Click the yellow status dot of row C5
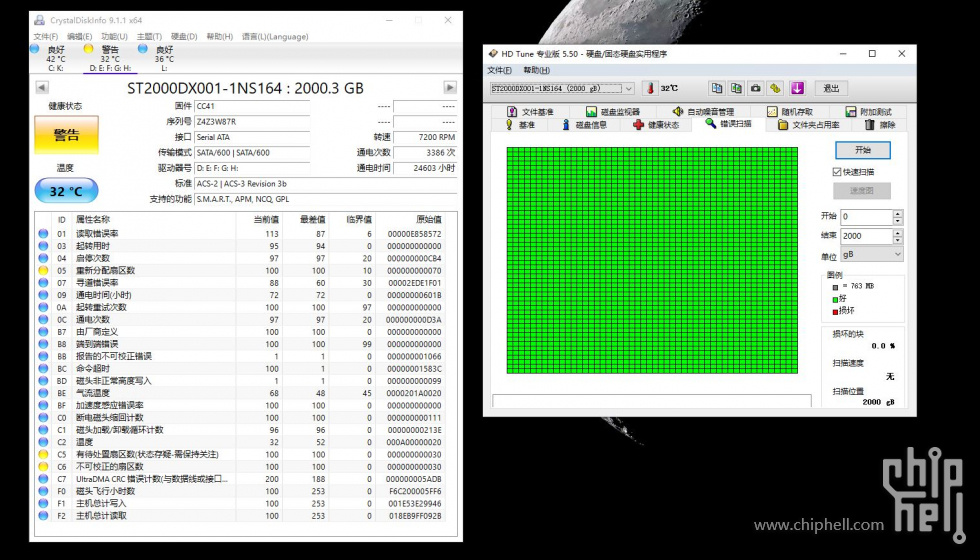The image size is (980, 560). (43, 454)
